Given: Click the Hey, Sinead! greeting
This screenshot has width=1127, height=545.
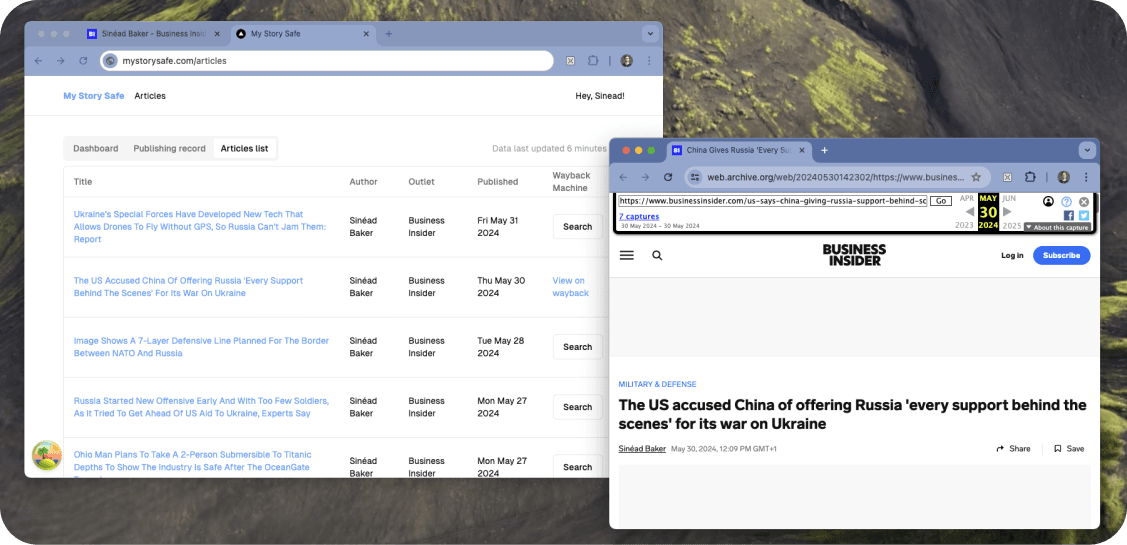Looking at the screenshot, I should pyautogui.click(x=600, y=96).
